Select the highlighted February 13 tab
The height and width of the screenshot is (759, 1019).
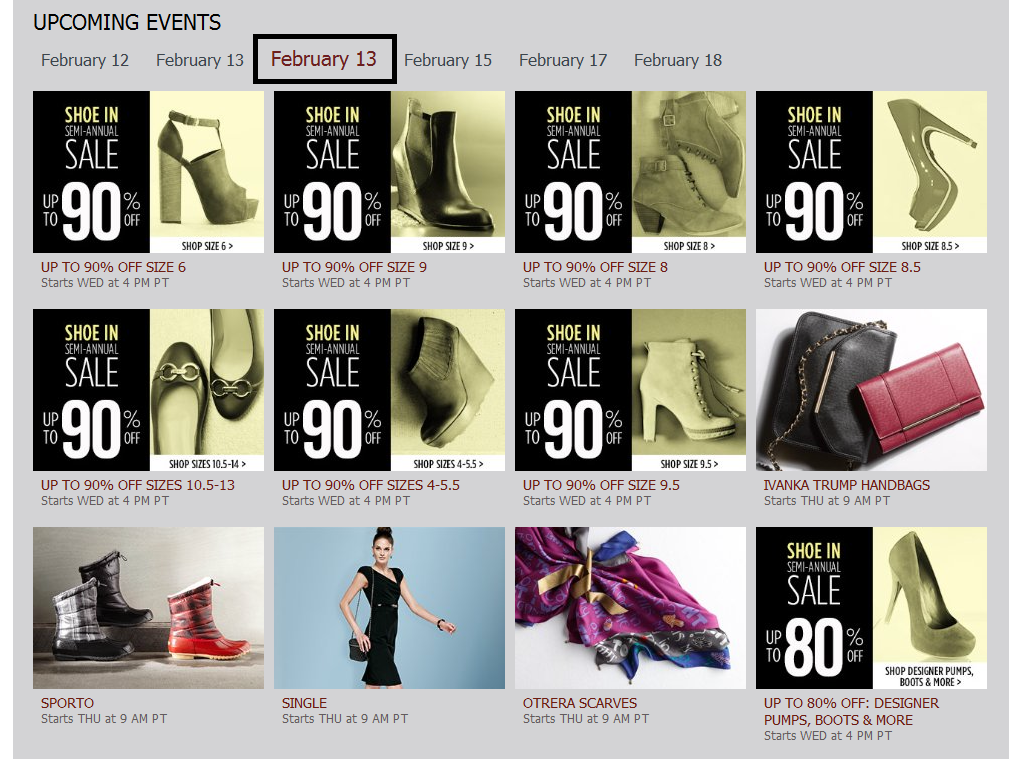[x=324, y=59]
